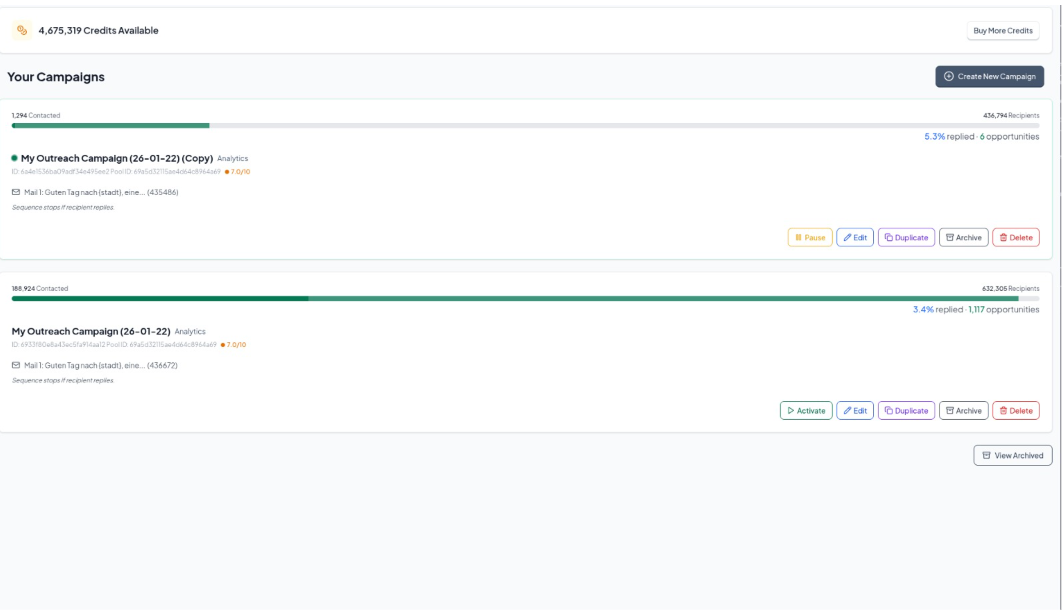
Task: Click the archive box icon in View Archived
Action: pos(986,455)
